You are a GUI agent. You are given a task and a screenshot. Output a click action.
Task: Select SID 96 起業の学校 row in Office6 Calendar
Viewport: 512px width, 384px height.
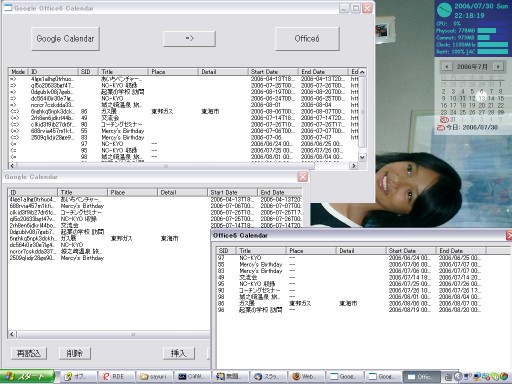(x=363, y=310)
